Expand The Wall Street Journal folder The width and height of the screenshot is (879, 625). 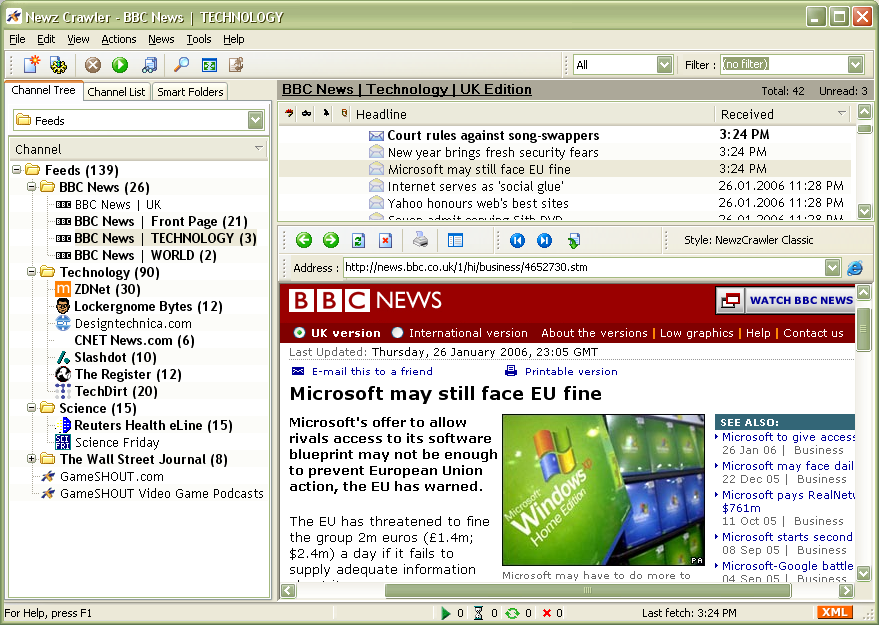point(32,459)
